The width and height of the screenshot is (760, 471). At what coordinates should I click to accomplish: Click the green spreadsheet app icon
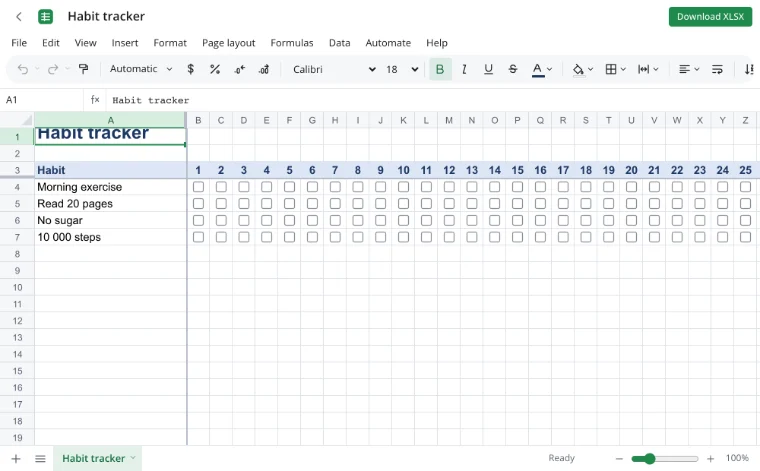46,16
